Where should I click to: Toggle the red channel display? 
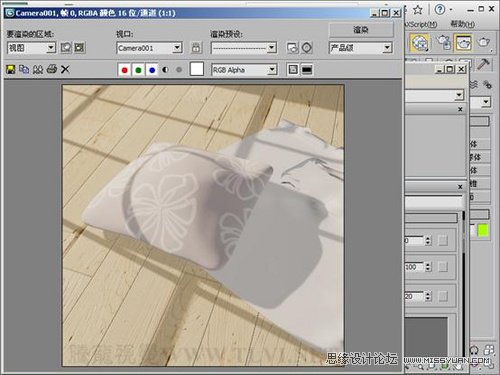tap(125, 70)
